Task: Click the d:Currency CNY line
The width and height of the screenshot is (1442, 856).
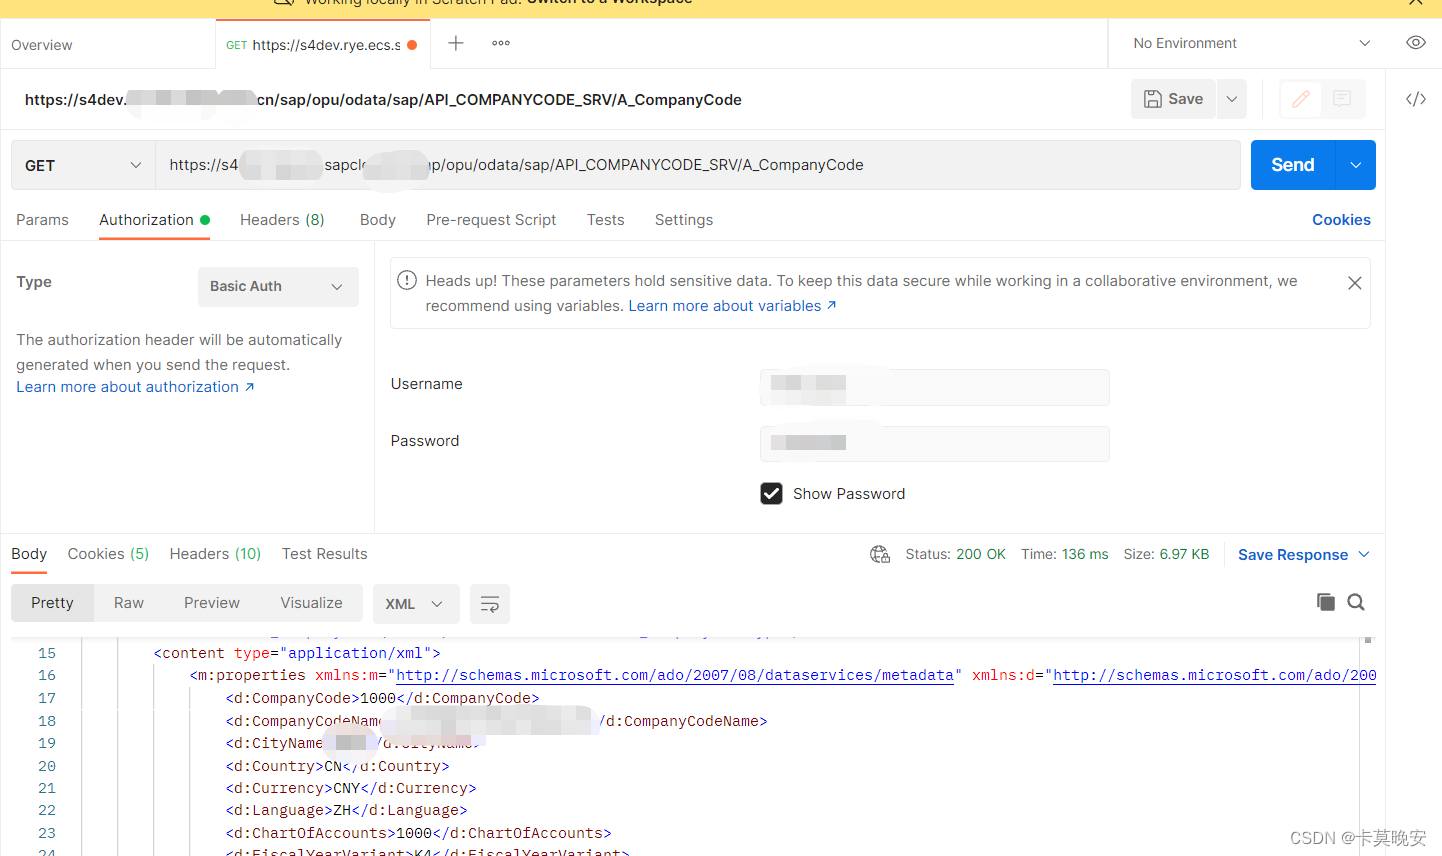Action: pos(351,788)
